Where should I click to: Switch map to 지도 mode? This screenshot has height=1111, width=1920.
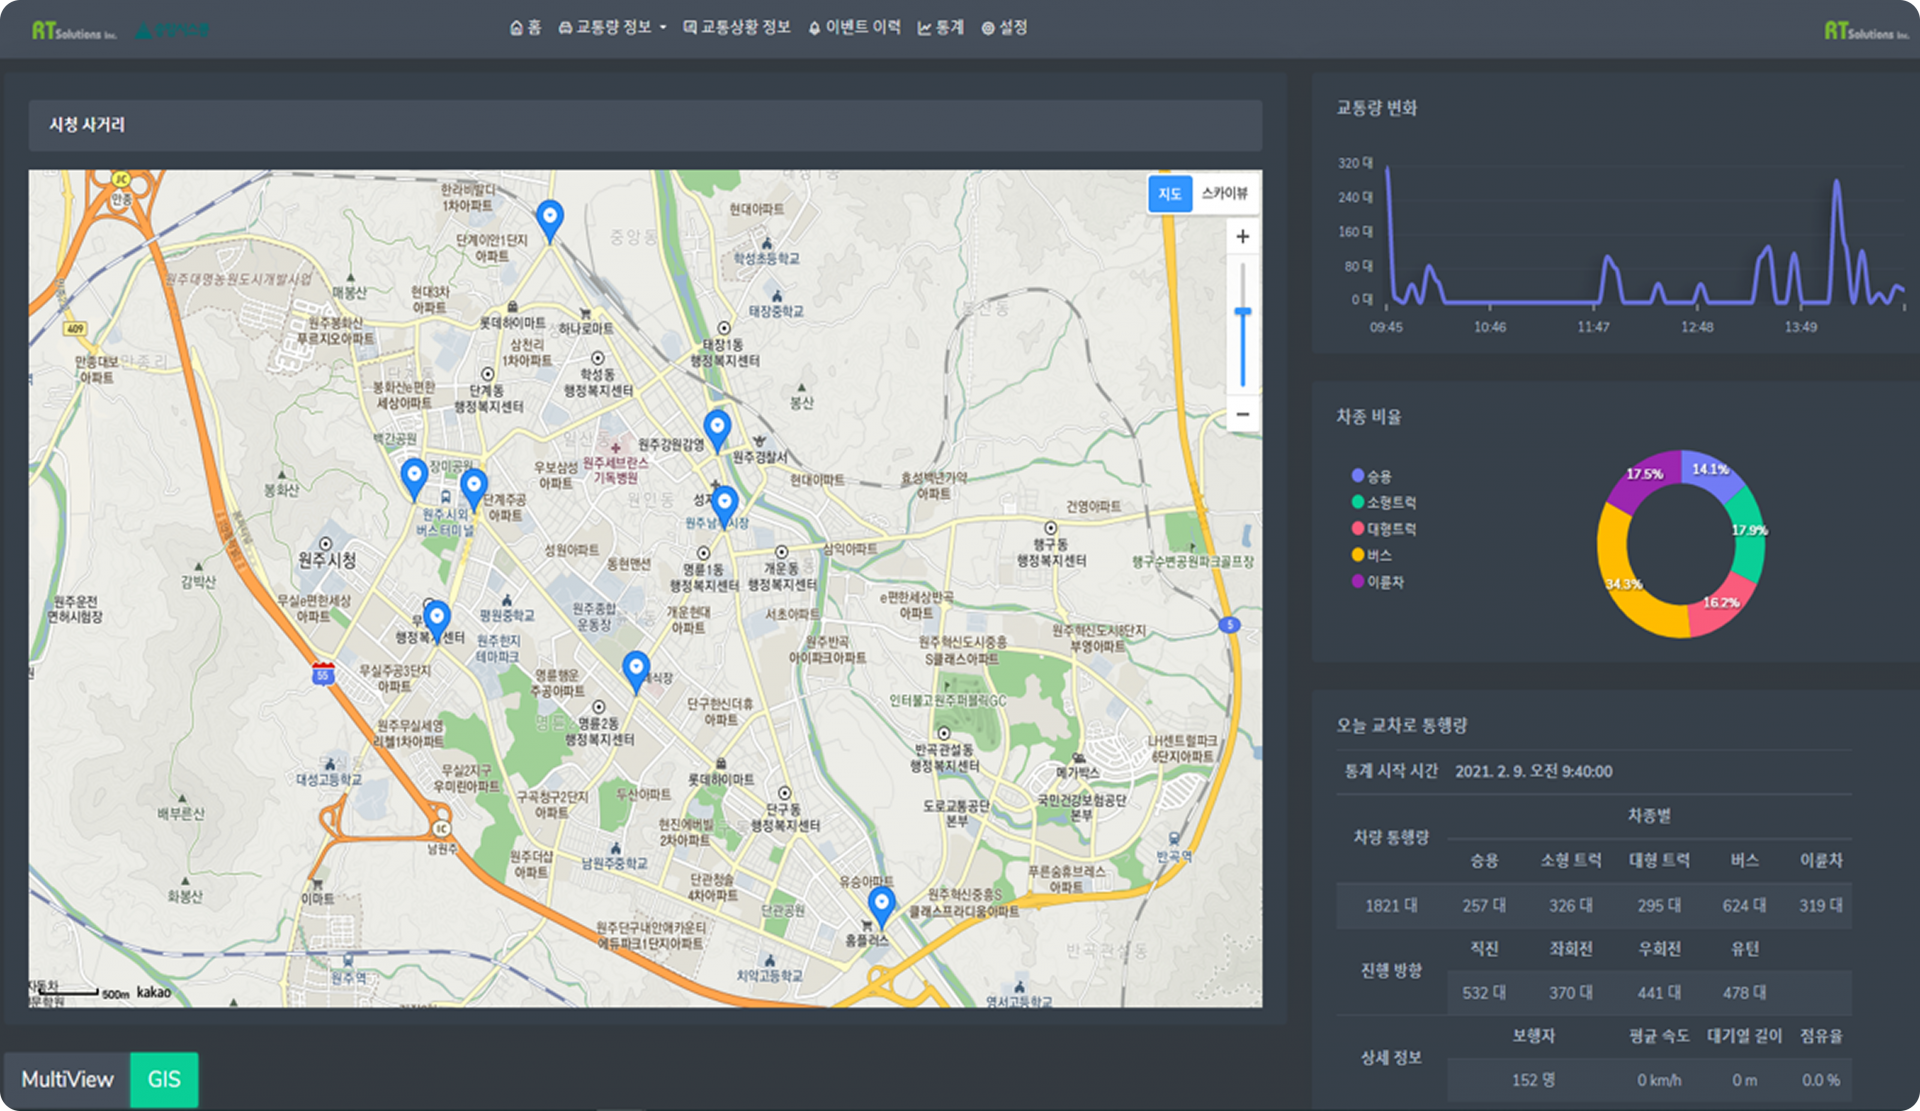click(1169, 193)
